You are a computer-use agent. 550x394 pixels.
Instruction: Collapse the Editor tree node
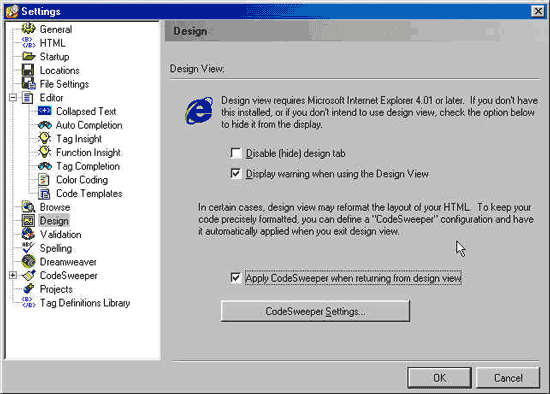(x=13, y=98)
